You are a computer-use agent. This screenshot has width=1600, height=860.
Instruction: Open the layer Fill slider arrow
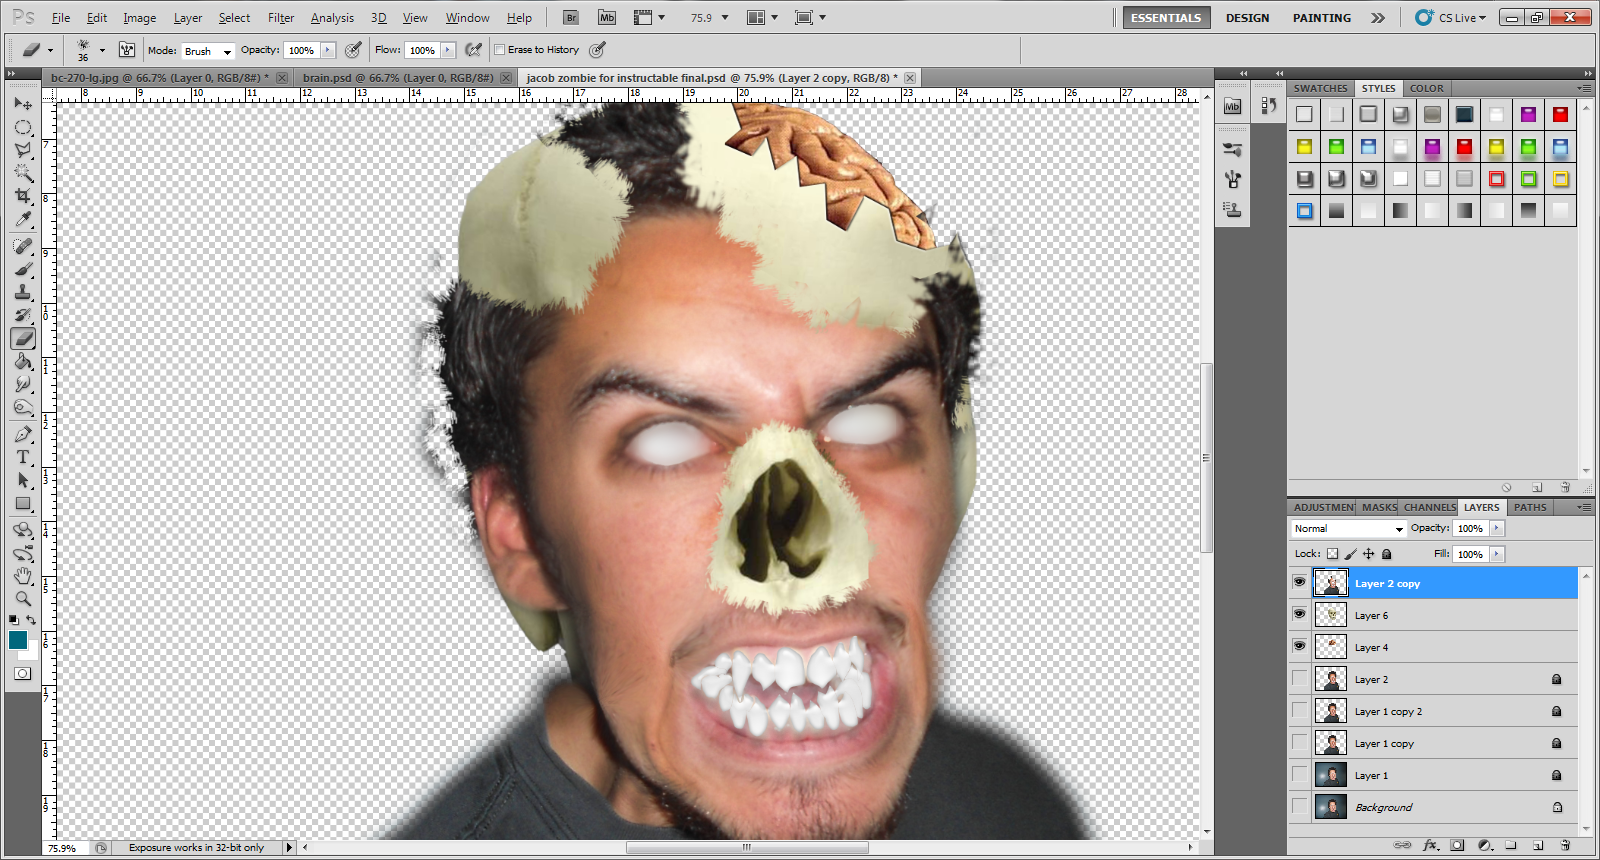pos(1497,554)
